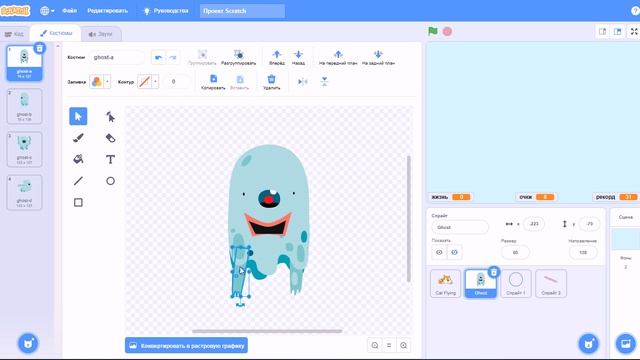
Task: Click the outline width field
Action: pos(176,82)
